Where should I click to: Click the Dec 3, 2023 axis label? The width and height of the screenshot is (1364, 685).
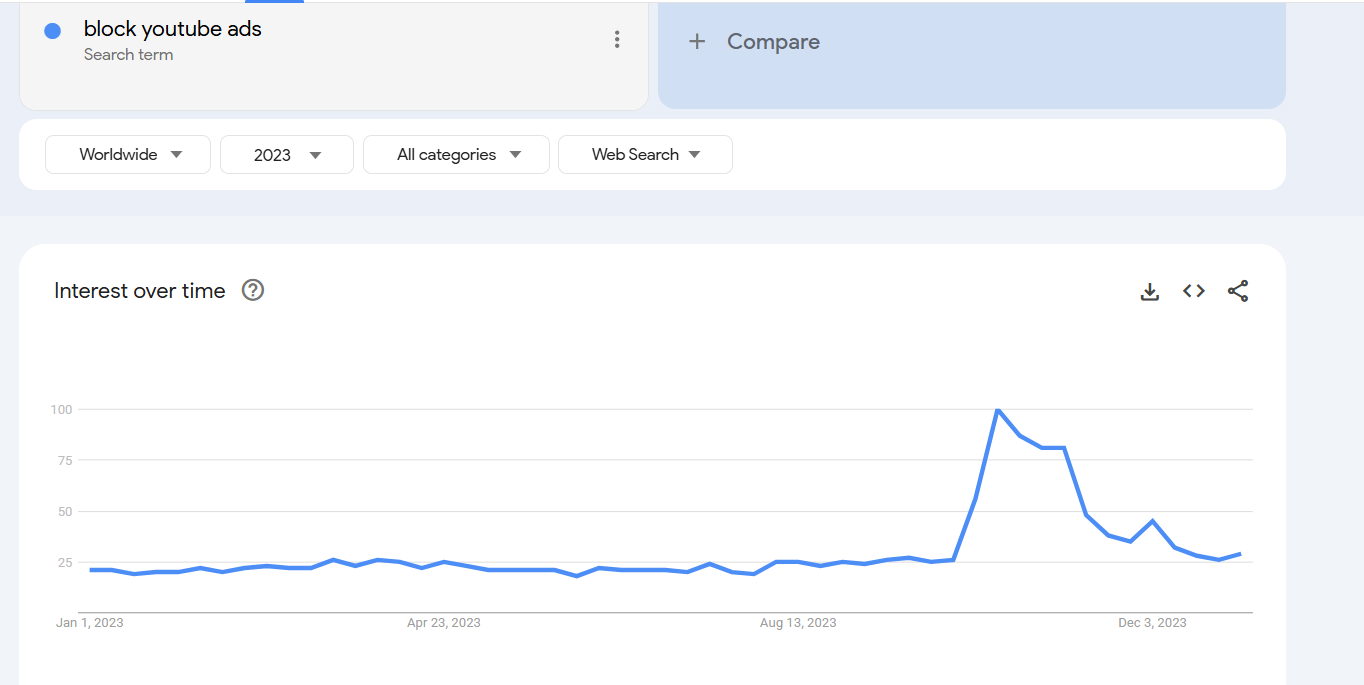[1152, 623]
